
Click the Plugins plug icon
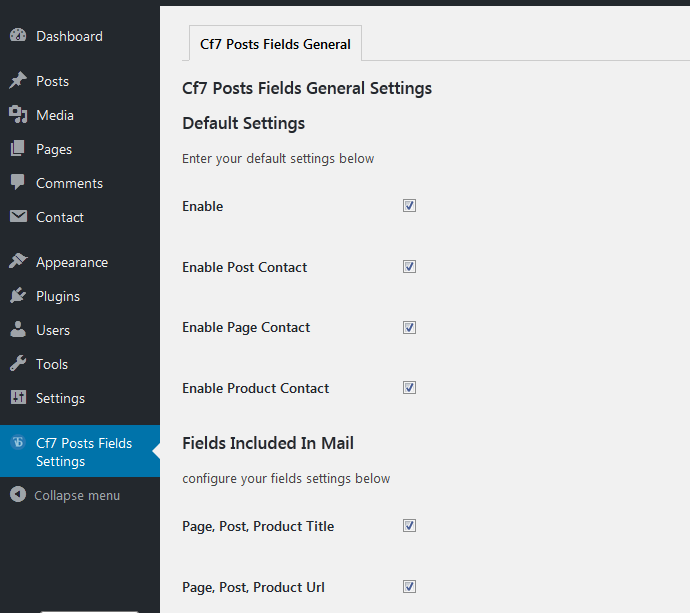coord(18,295)
